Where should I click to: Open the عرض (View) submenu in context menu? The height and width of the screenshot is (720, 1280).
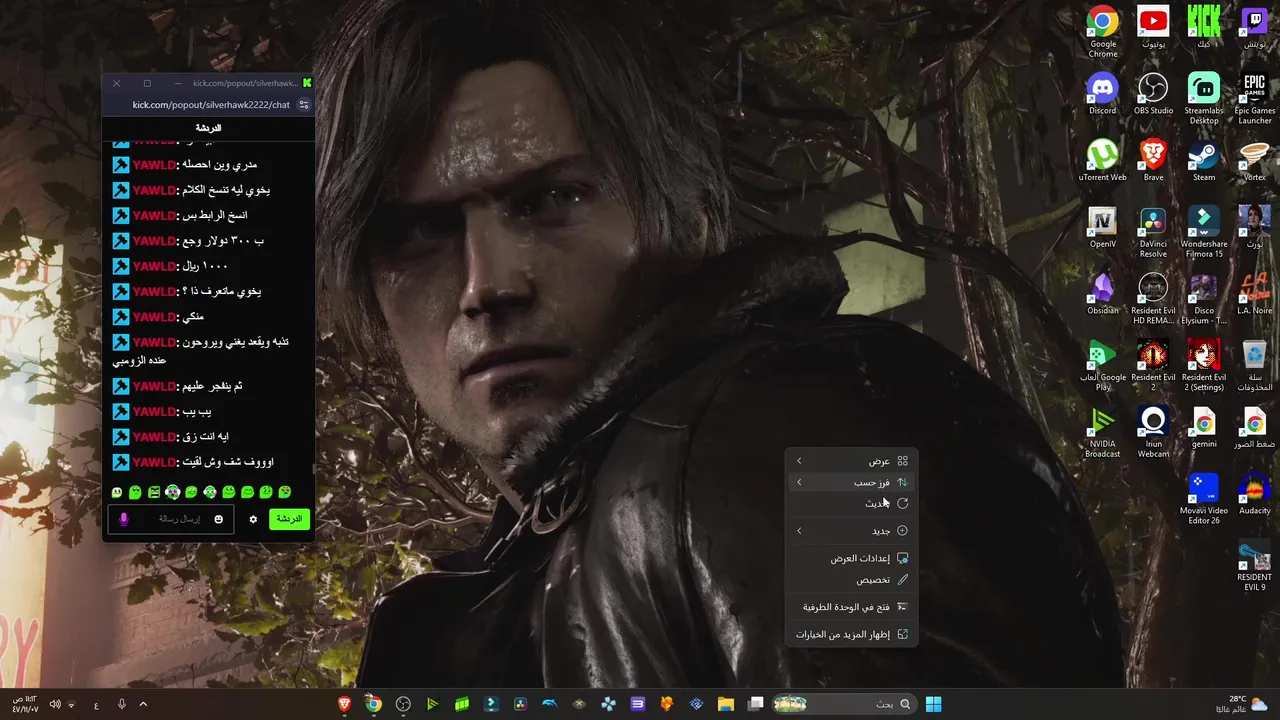pyautogui.click(x=851, y=461)
